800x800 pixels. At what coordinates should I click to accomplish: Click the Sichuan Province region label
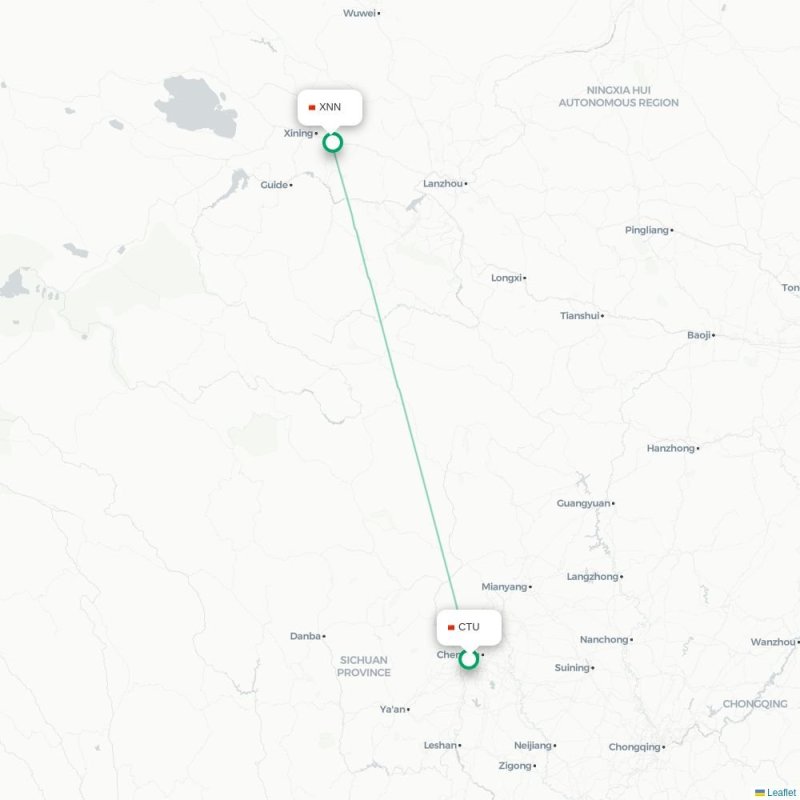[364, 666]
